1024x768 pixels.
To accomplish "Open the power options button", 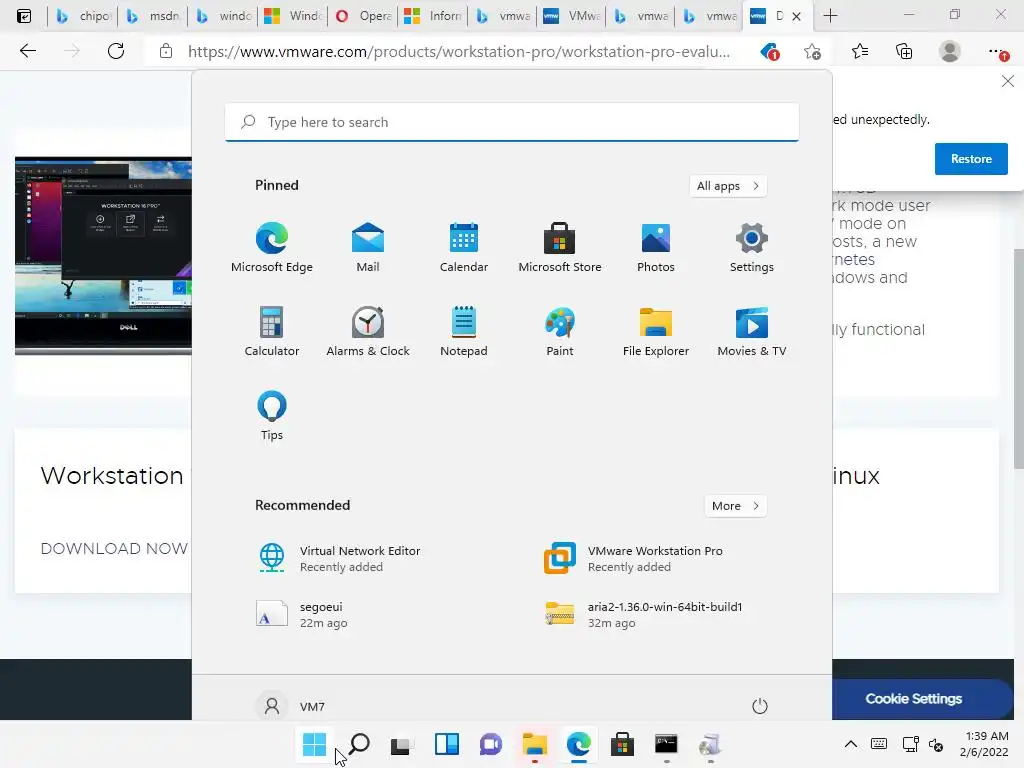I will 760,706.
